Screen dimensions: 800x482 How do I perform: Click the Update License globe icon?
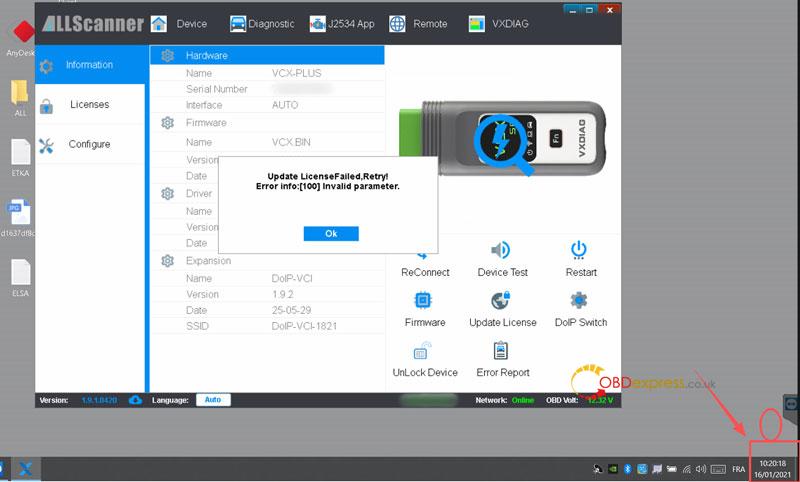click(x=501, y=300)
